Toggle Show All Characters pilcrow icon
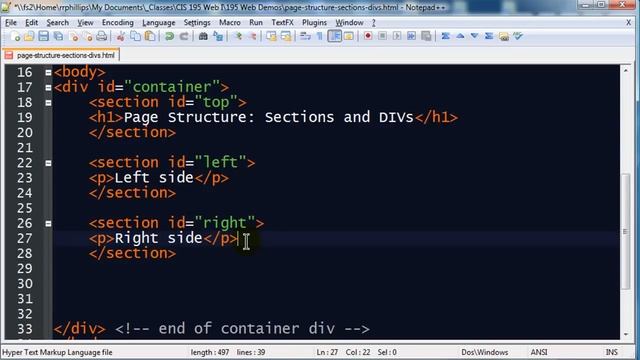640x360 pixels. tap(320, 37)
